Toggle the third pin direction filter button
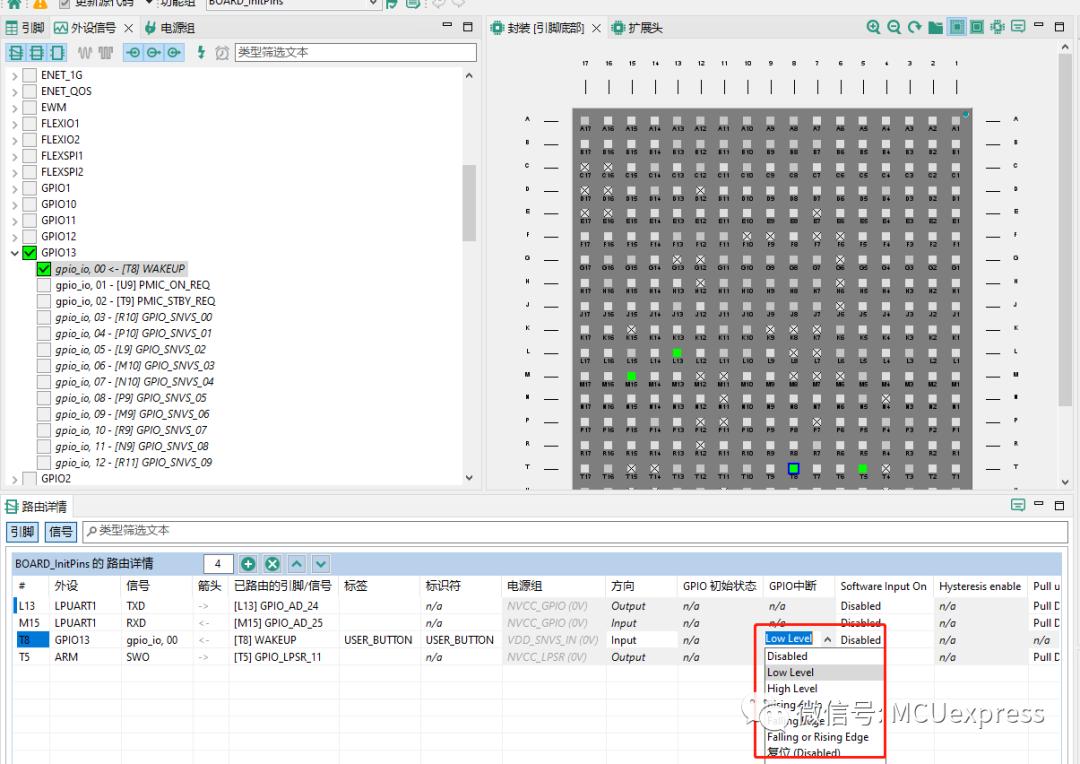 [174, 52]
